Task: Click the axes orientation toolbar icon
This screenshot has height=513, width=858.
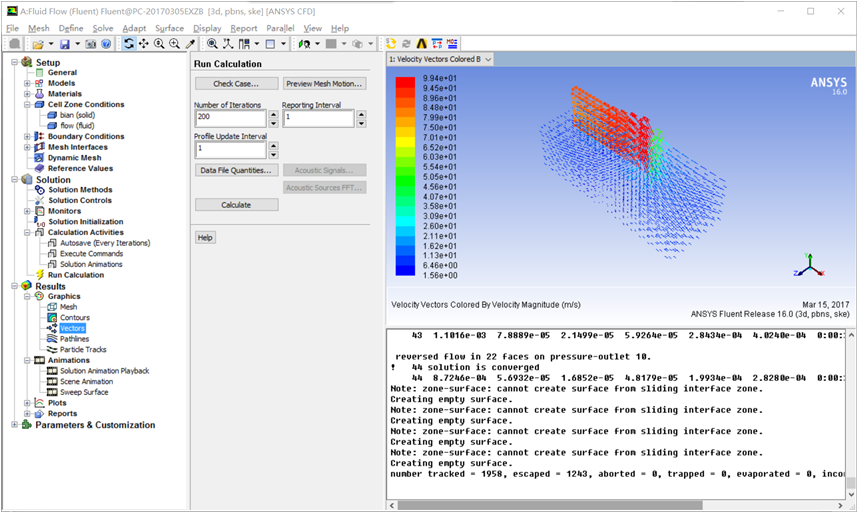Action: [x=228, y=44]
